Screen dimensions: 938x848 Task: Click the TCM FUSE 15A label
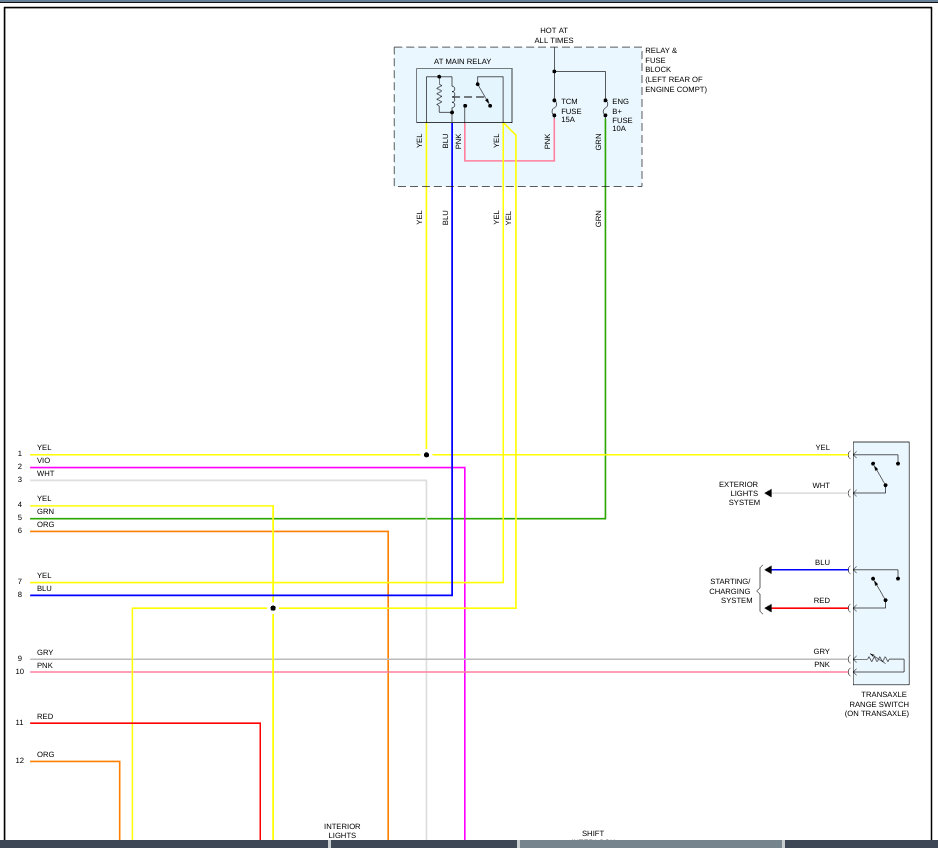click(x=571, y=111)
